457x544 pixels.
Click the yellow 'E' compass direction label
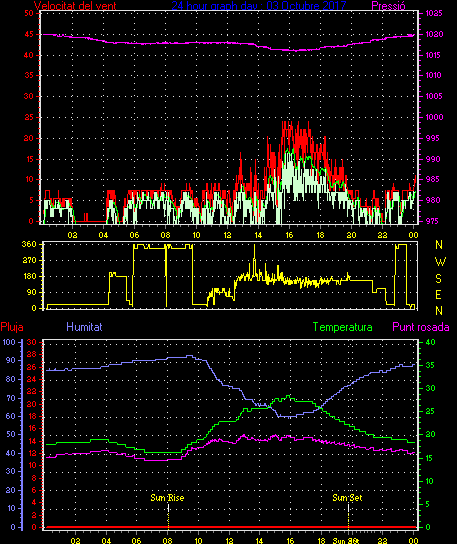pyautogui.click(x=439, y=295)
